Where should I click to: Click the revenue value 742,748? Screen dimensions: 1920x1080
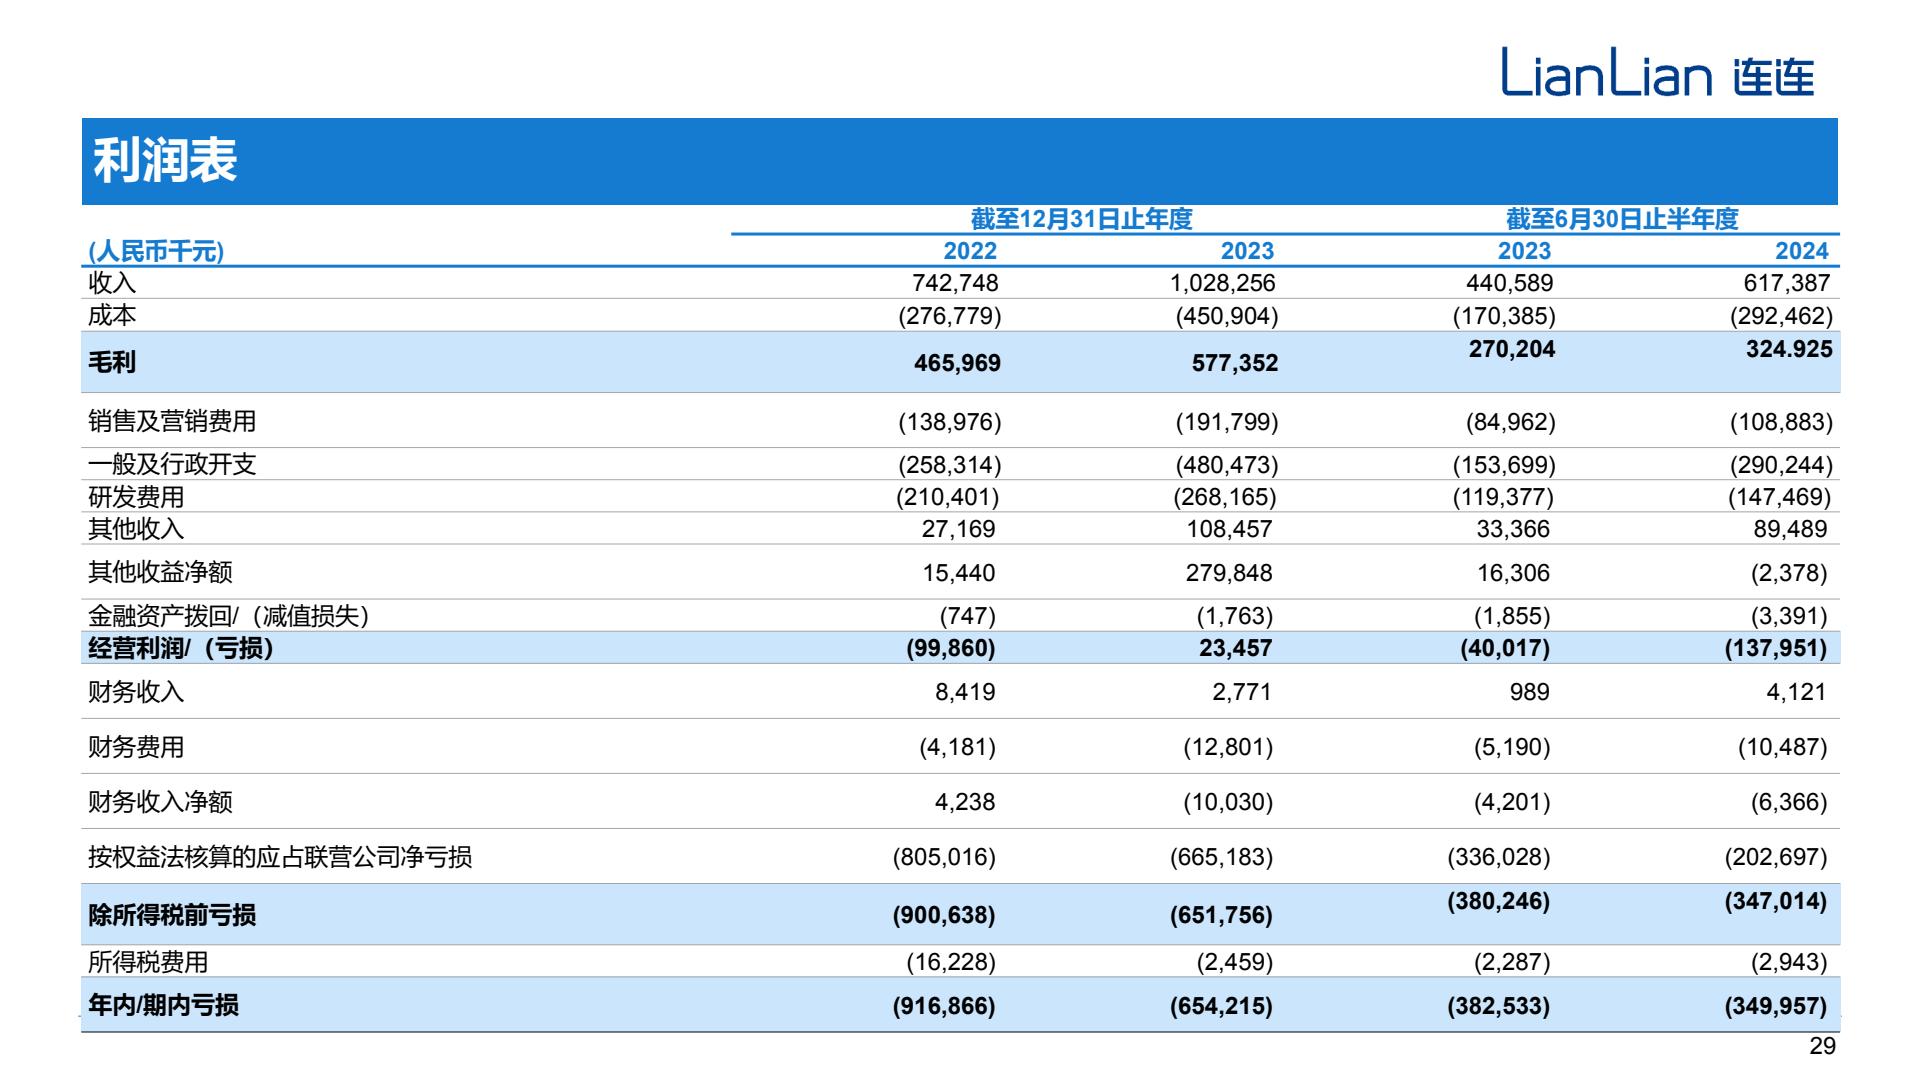955,283
